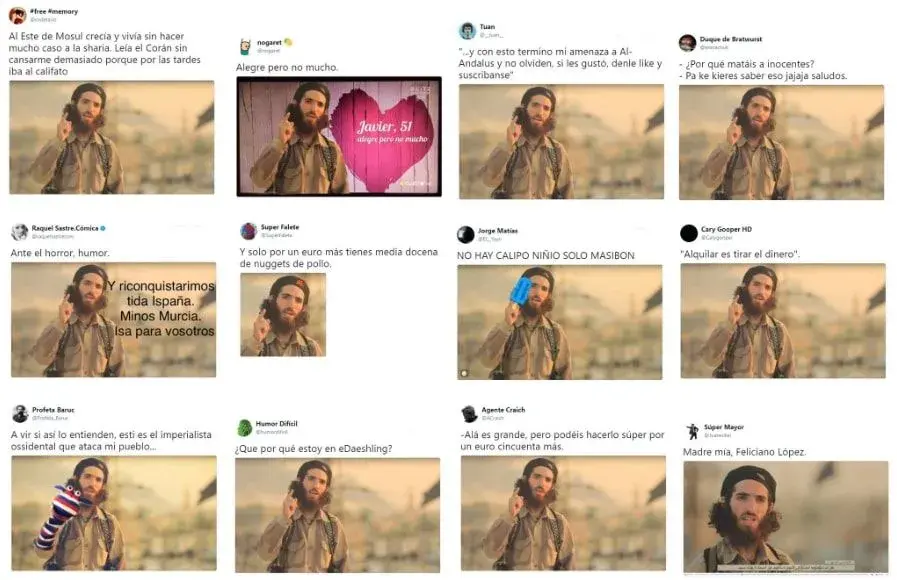This screenshot has width=897, height=580.
Task: Open image with 'Minos Murcia' caption text
Action: pos(113,320)
